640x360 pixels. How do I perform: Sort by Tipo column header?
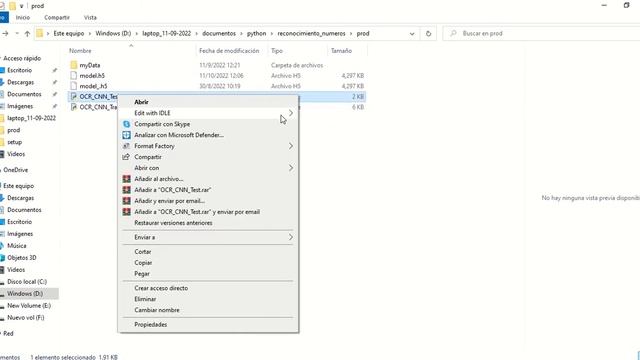tap(277, 51)
